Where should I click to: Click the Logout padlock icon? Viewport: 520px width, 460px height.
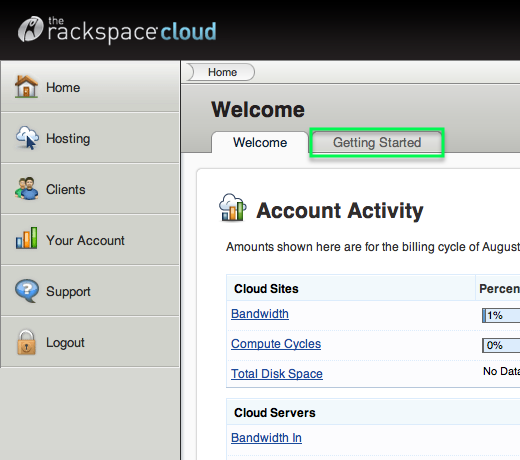tap(26, 342)
